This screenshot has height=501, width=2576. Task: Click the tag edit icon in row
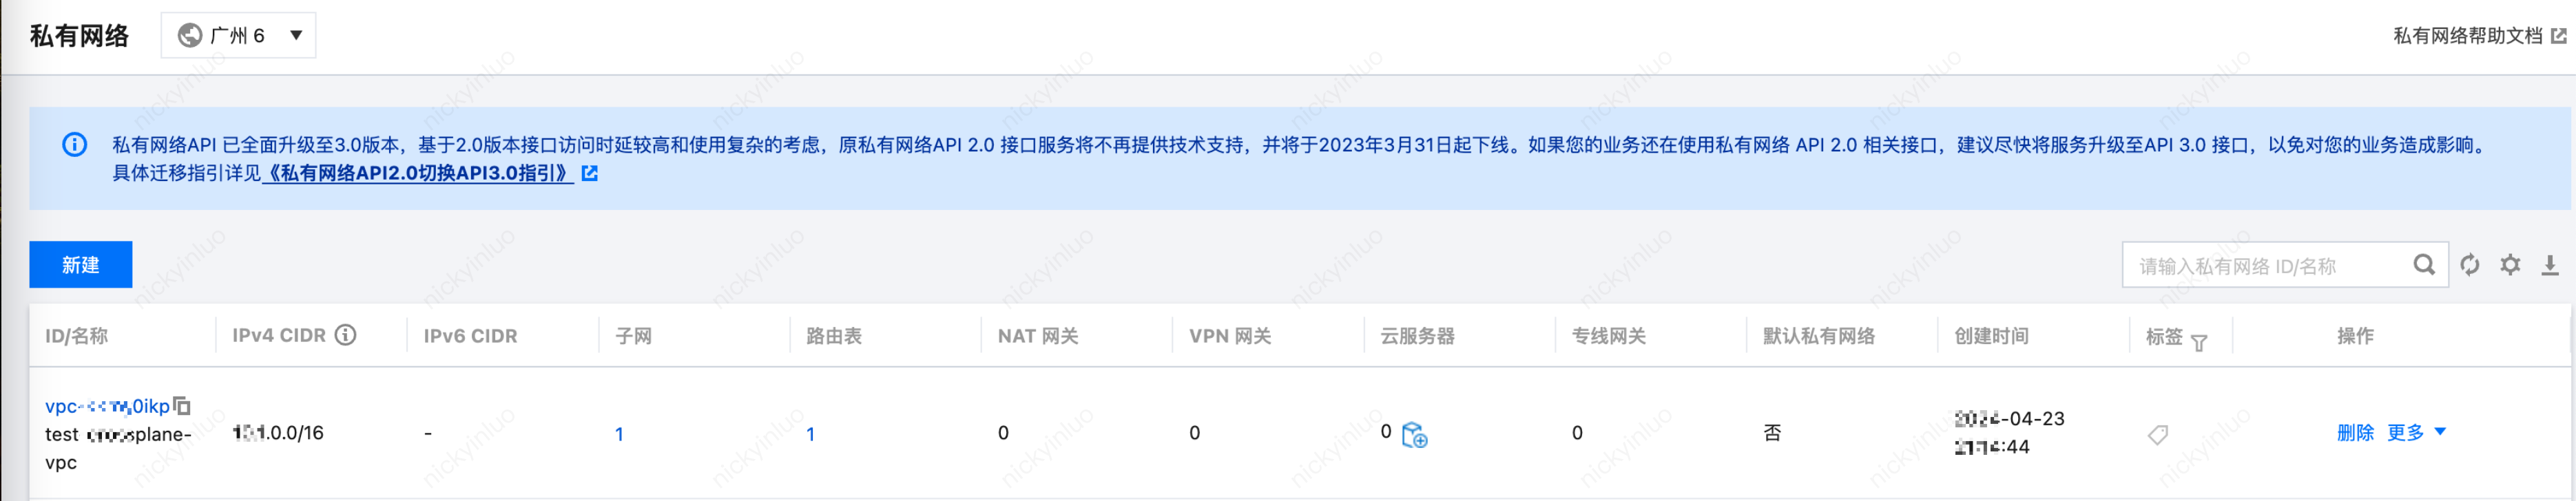2157,434
